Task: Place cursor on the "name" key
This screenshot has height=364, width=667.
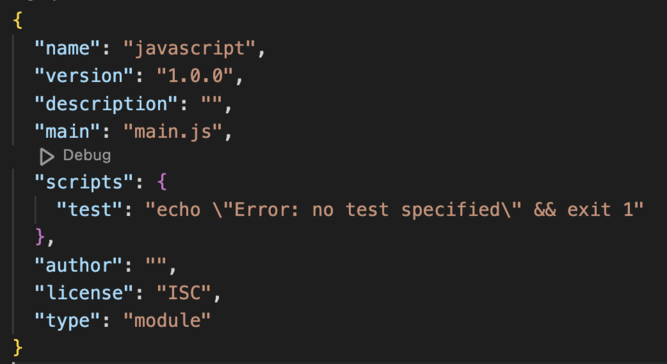Action: coord(68,48)
